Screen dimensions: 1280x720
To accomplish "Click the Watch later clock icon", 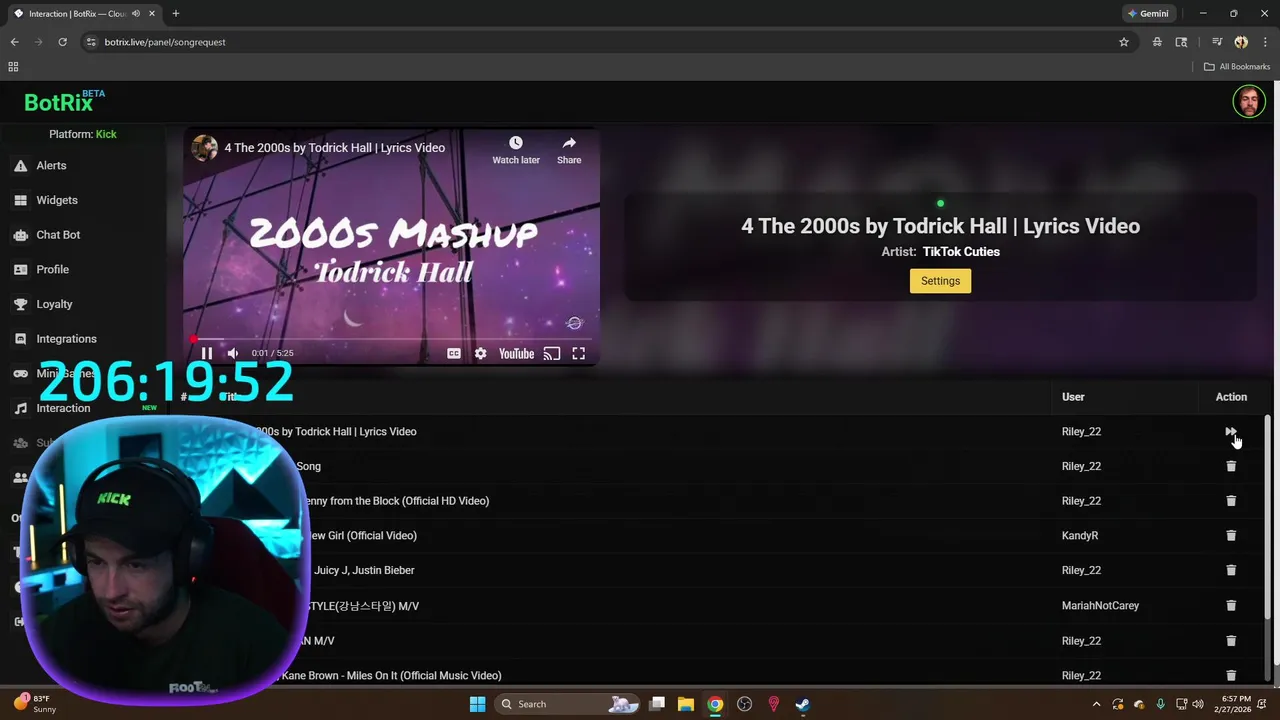I will coord(516,143).
